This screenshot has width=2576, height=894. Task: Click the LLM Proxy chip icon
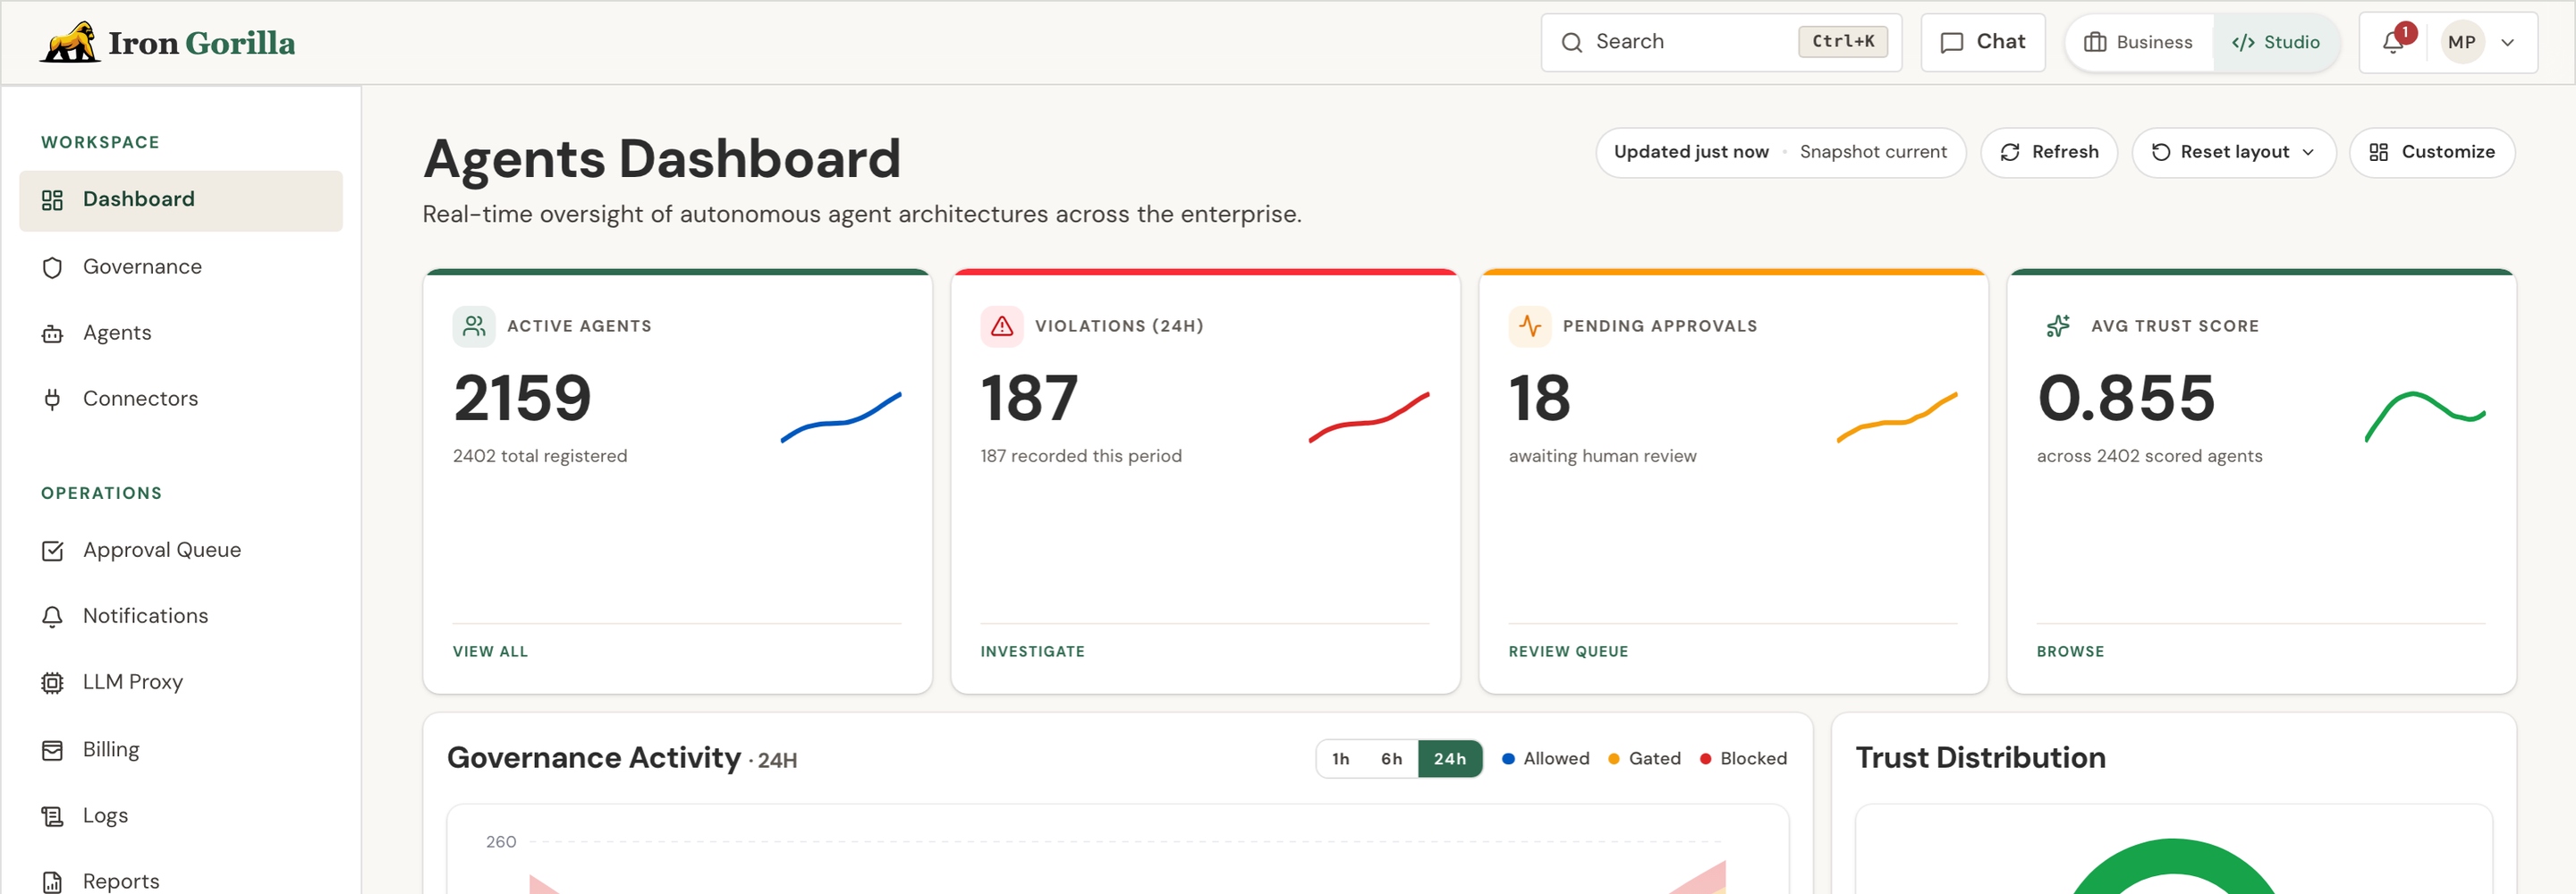pyautogui.click(x=52, y=682)
